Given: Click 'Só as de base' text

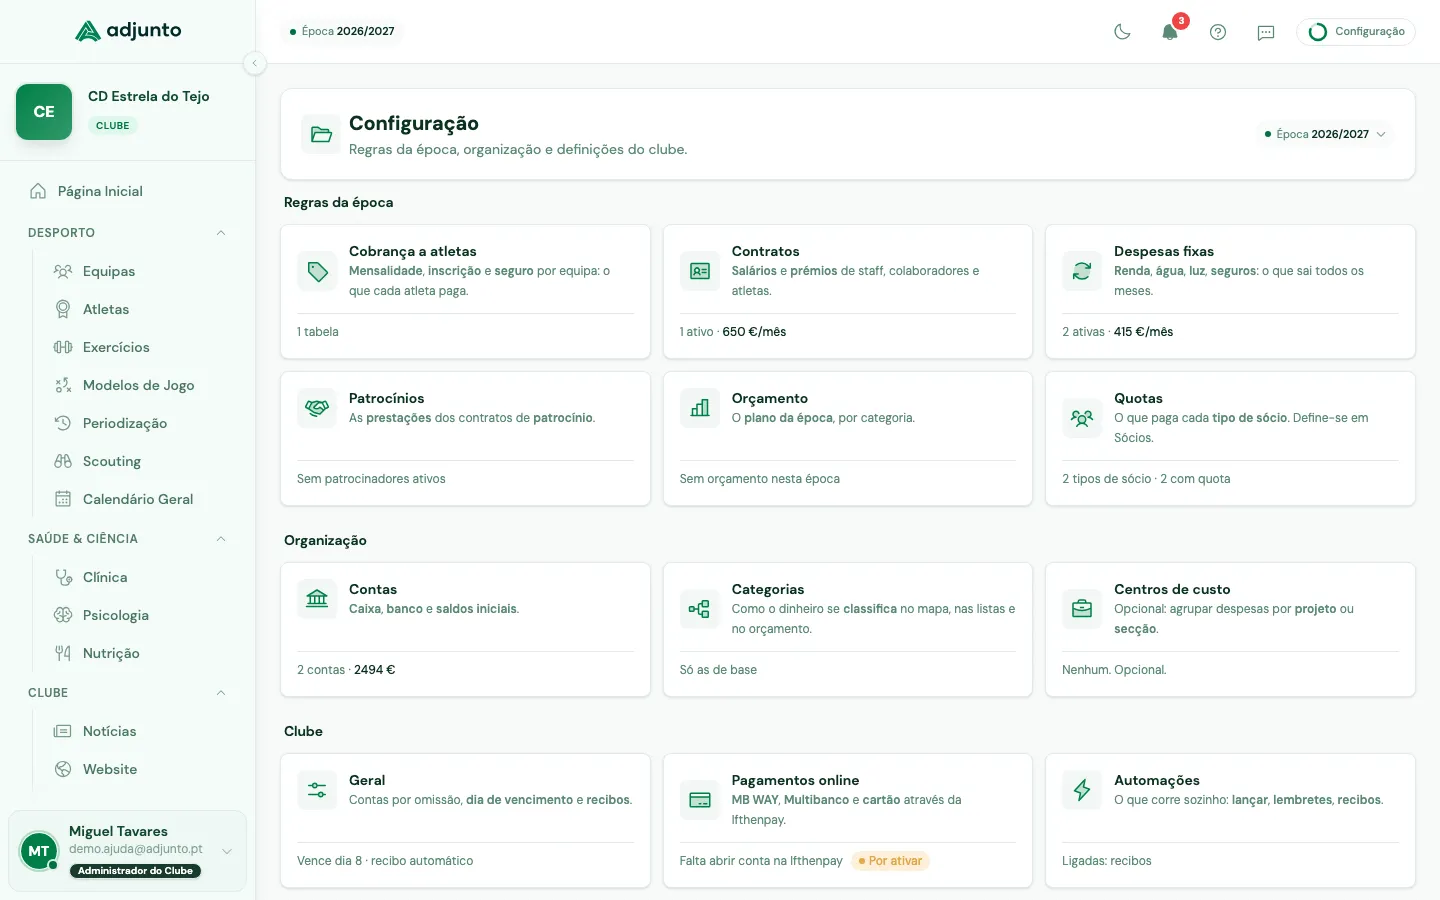Looking at the screenshot, I should 718,670.
